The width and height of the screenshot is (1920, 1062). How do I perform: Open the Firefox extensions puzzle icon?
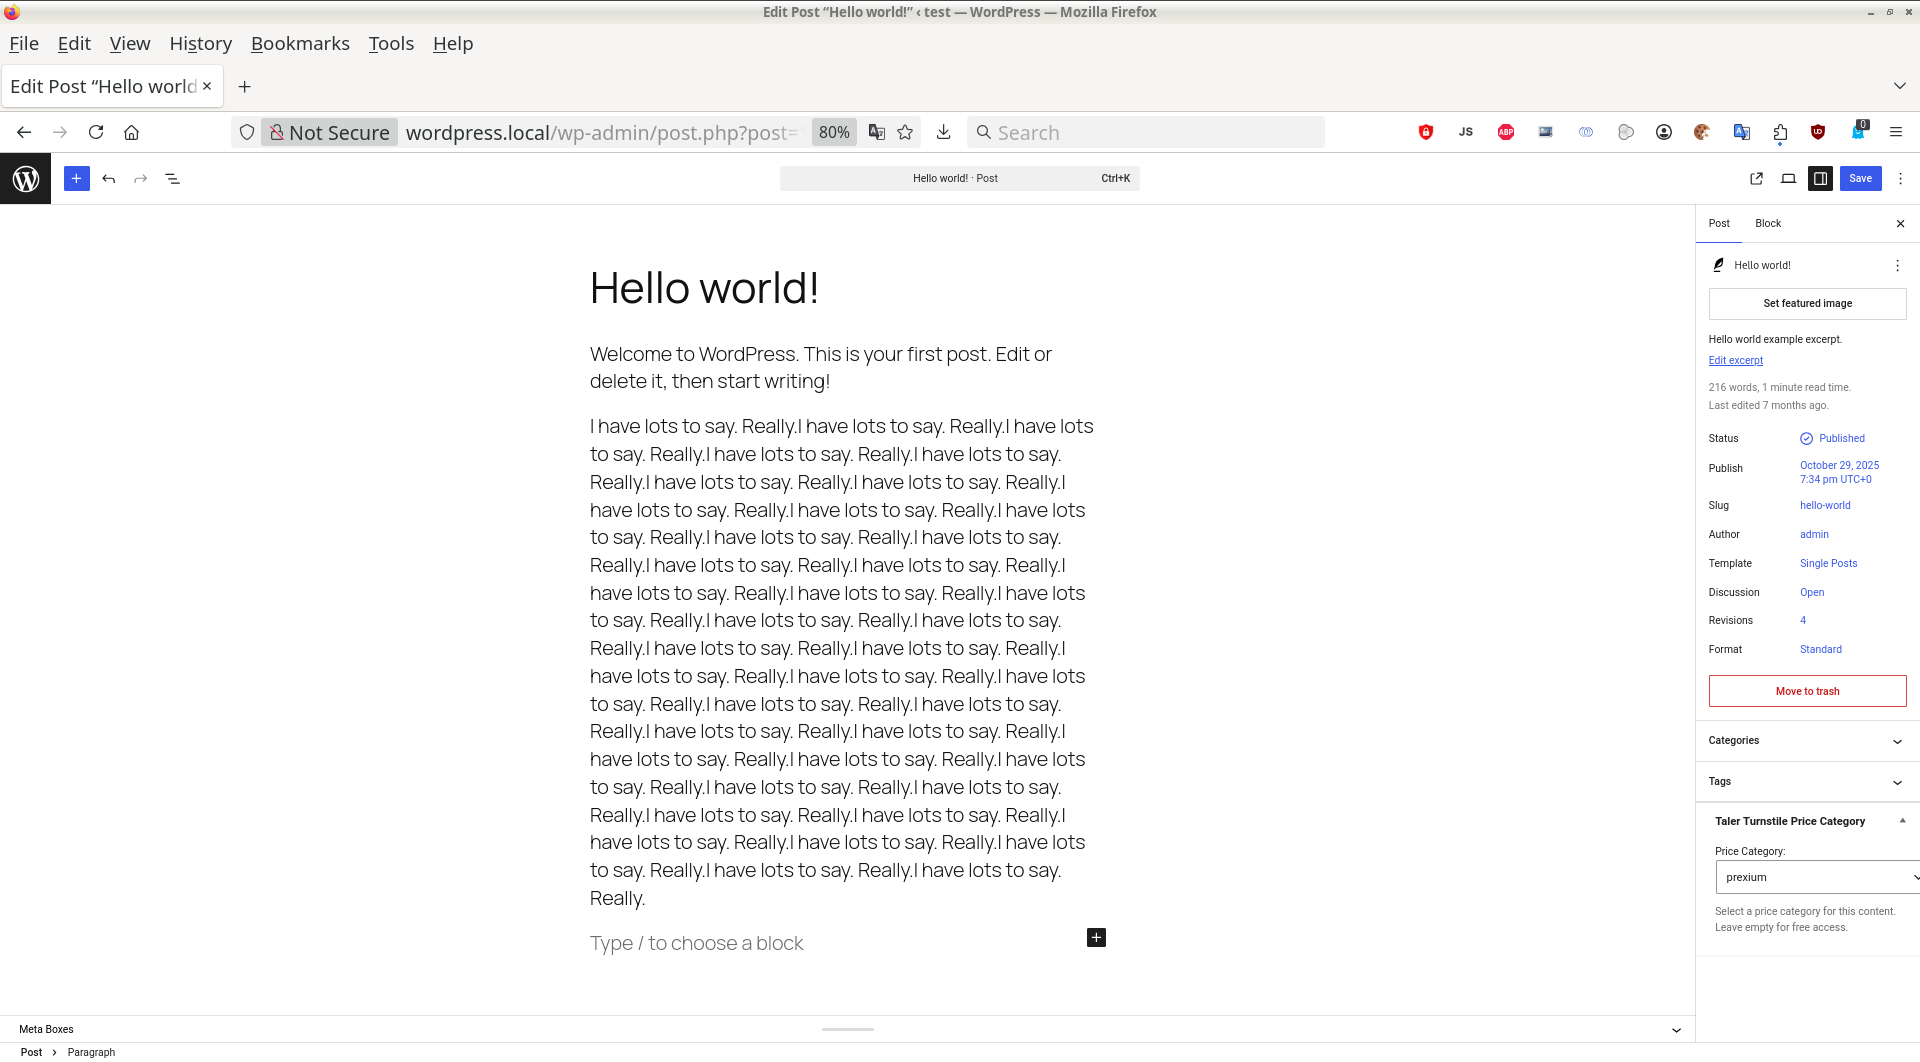click(x=1780, y=132)
